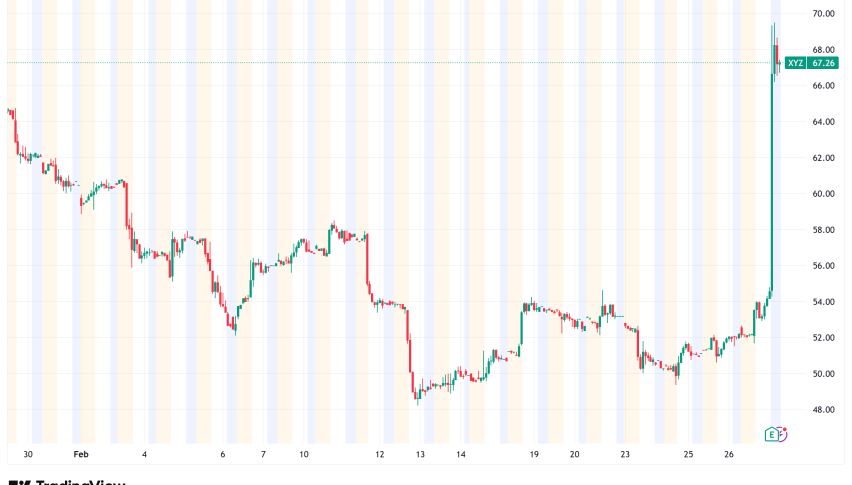Select the 6 date on time axis

(x=223, y=454)
